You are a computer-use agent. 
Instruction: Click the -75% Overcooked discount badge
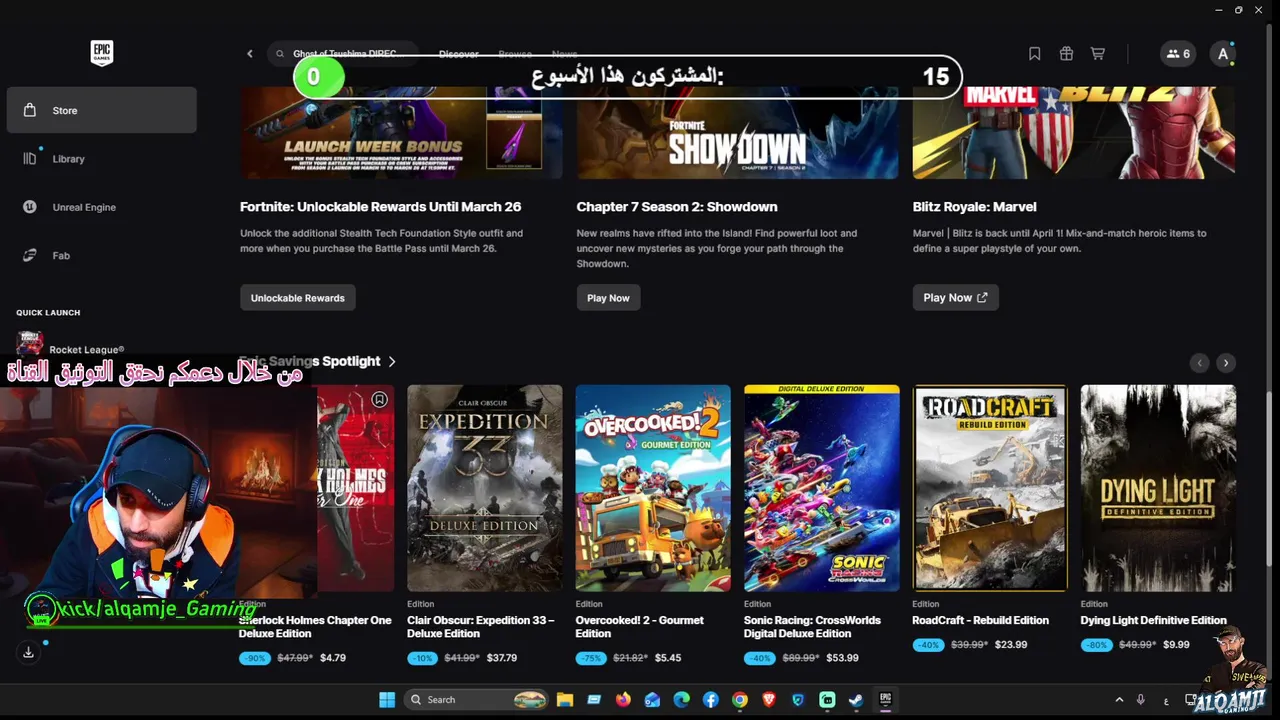pyautogui.click(x=591, y=658)
